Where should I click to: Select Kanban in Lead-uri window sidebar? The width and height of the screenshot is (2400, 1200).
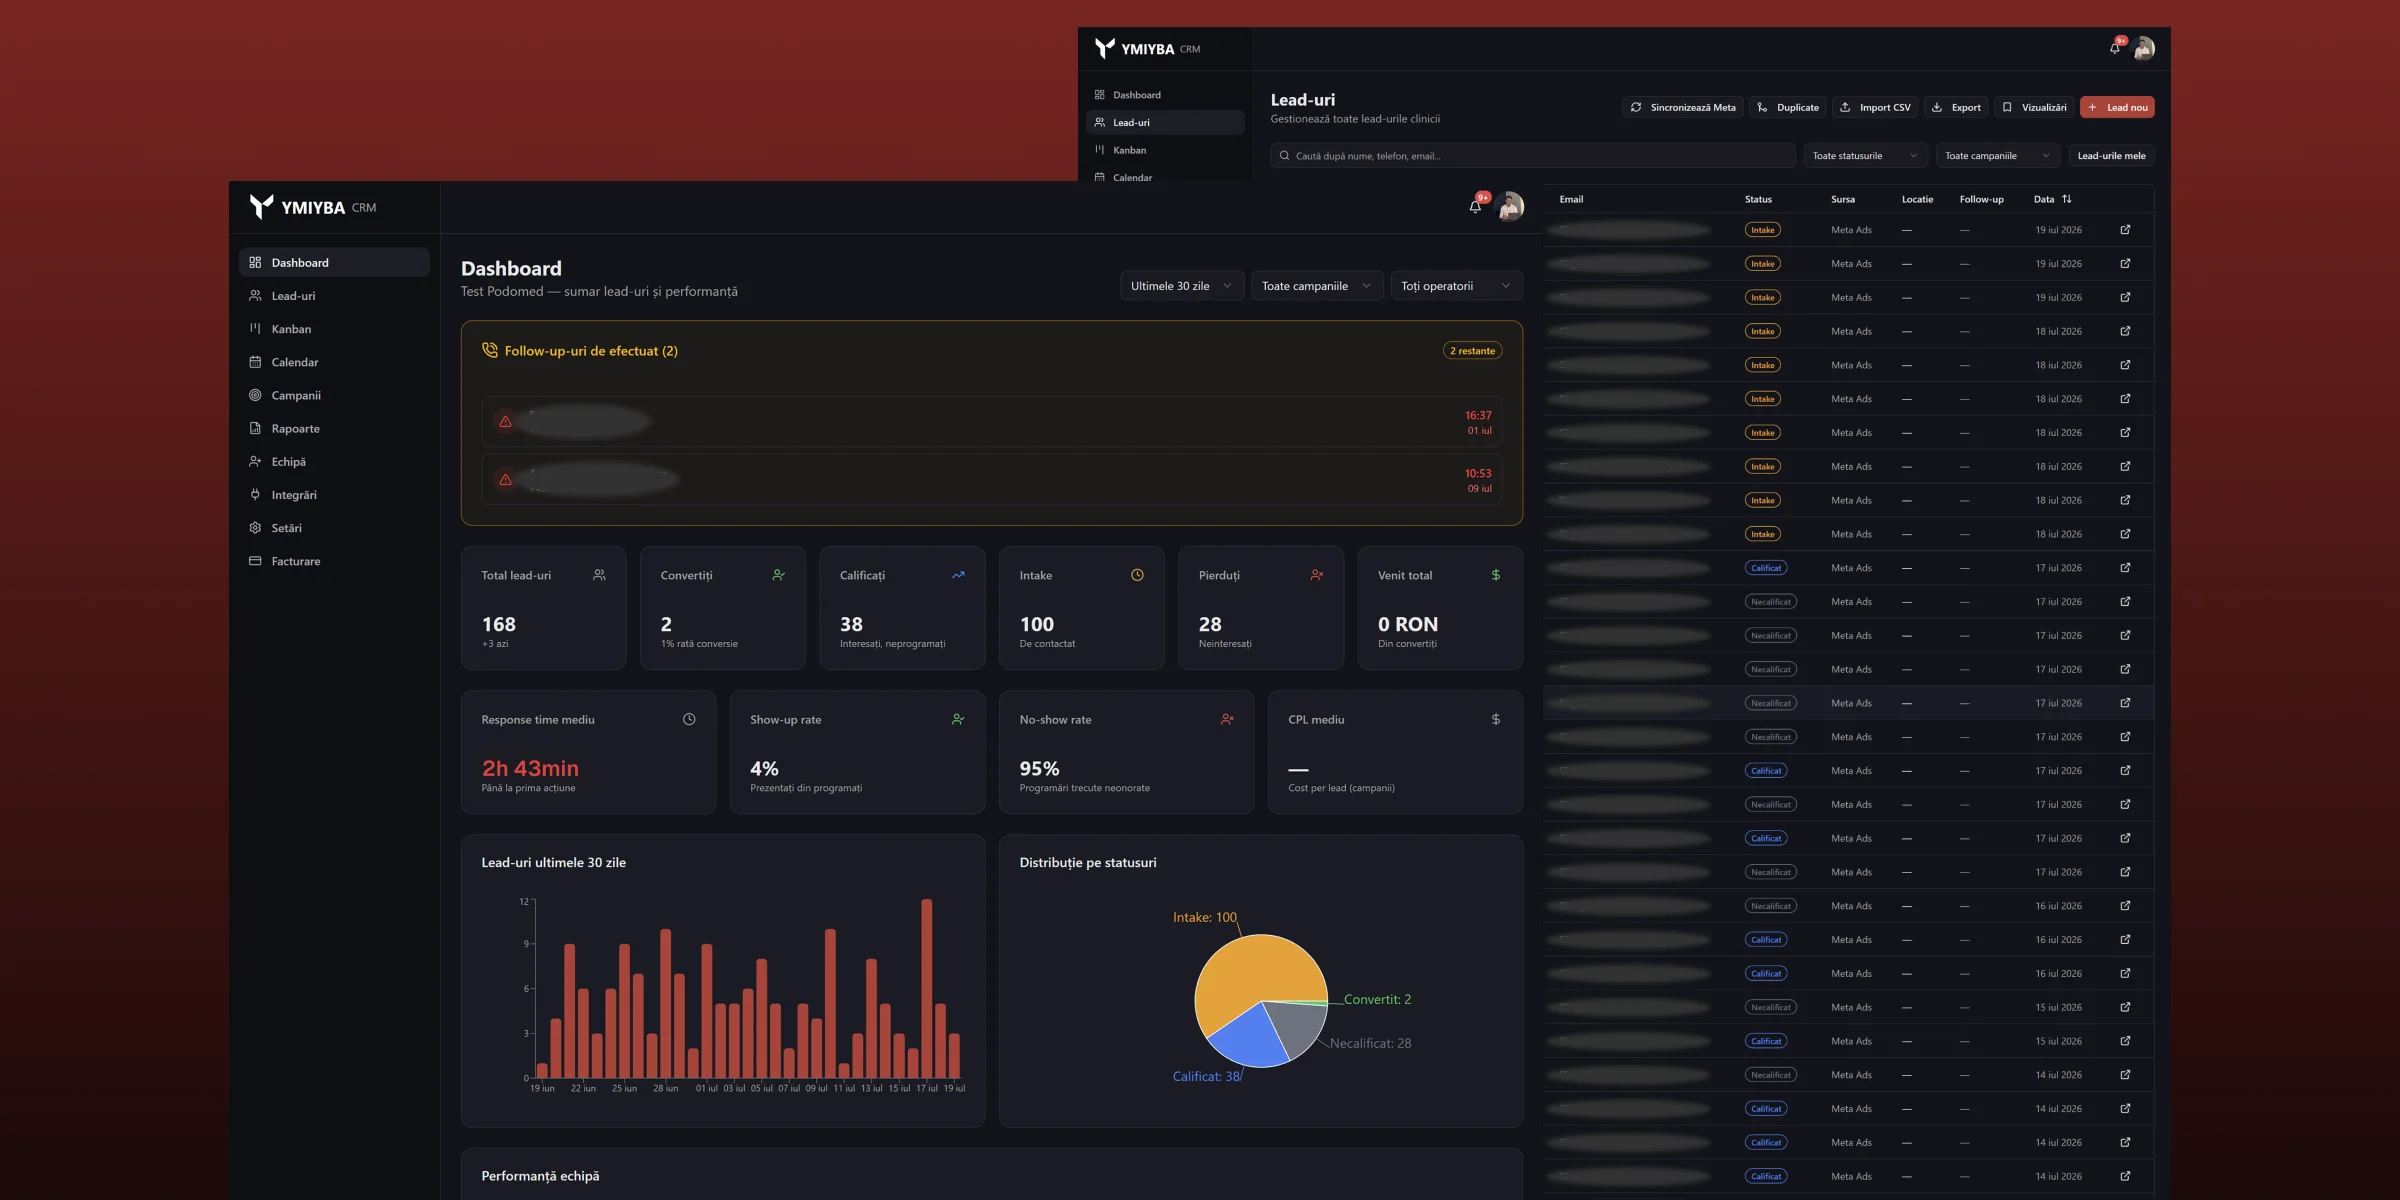click(x=1165, y=150)
